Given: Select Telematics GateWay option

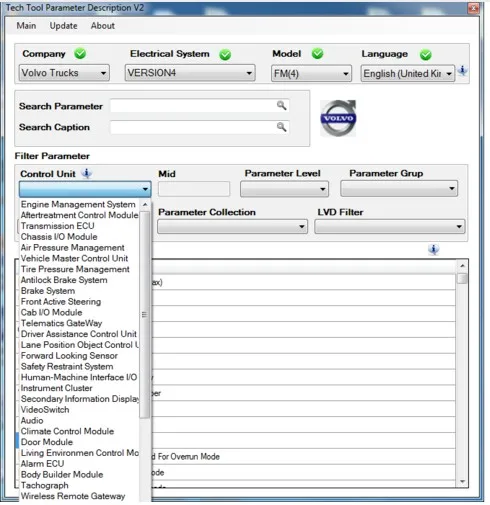Looking at the screenshot, I should click(79, 323).
